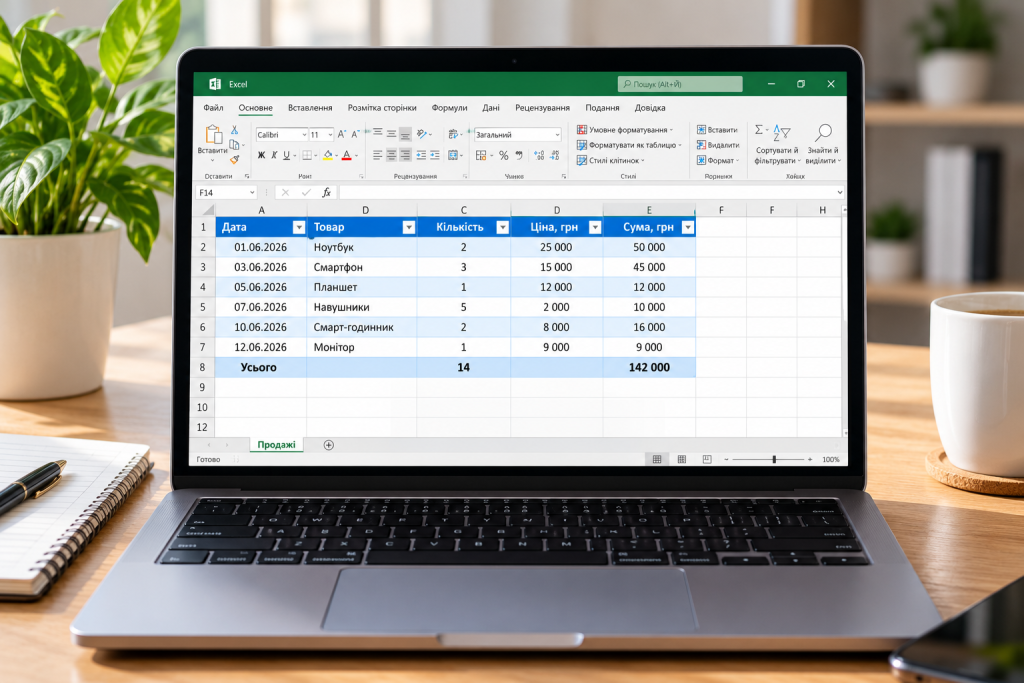Click the Wrap Text icon
Viewport: 1024px width, 683px height.
pyautogui.click(x=453, y=134)
